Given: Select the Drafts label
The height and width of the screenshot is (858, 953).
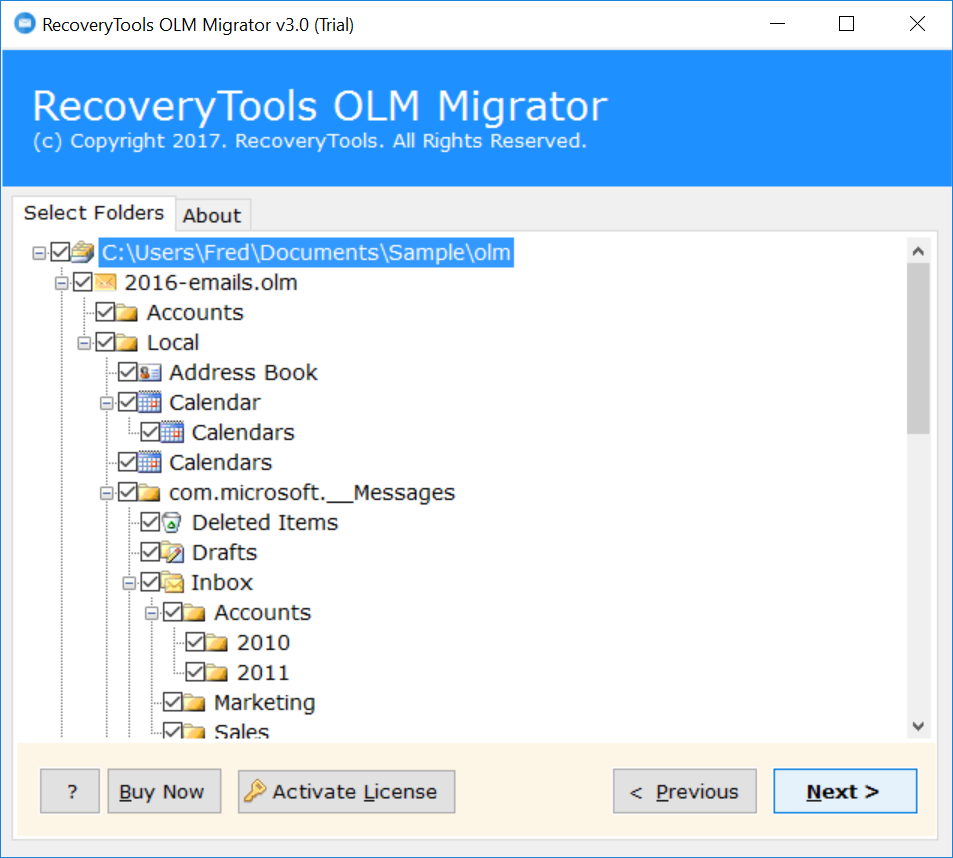Looking at the screenshot, I should [224, 552].
